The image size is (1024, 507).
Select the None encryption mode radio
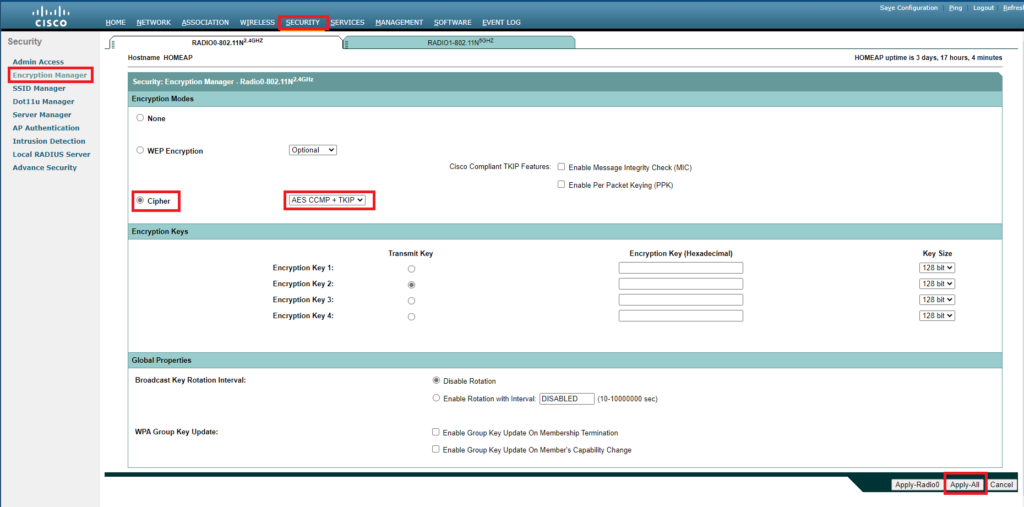(x=140, y=118)
